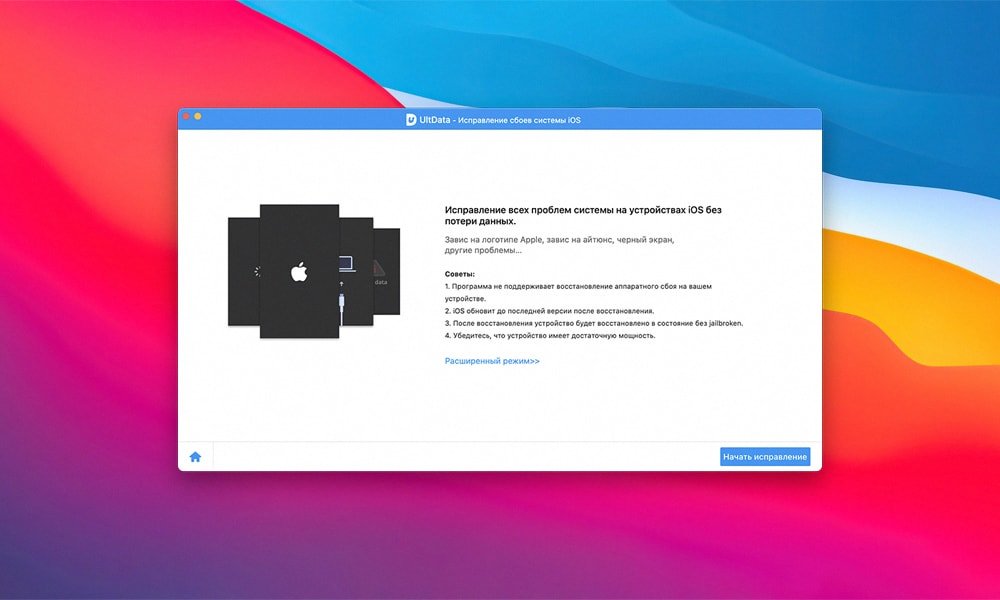1000x600 pixels.
Task: Open the "Расширенный режим>>" link
Action: 492,361
